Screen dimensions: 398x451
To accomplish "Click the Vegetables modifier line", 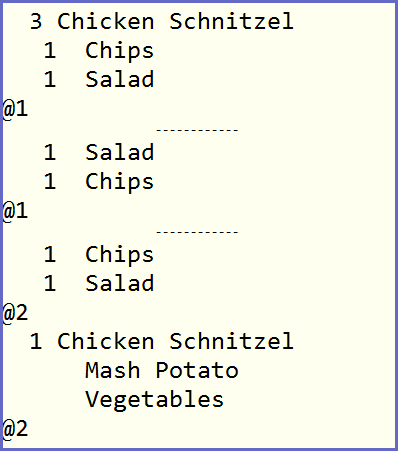I will point(154,400).
